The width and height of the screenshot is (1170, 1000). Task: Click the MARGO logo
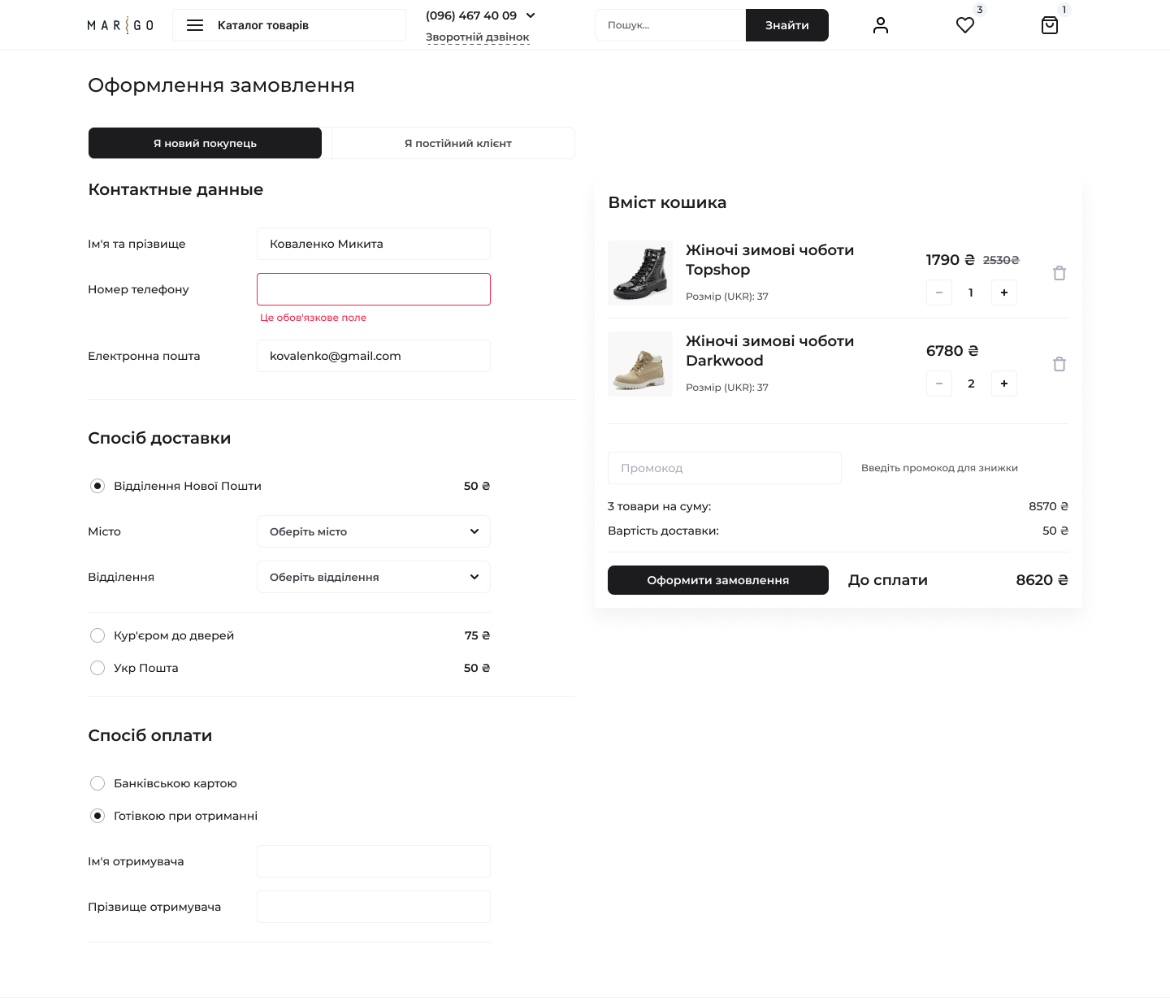(x=120, y=25)
